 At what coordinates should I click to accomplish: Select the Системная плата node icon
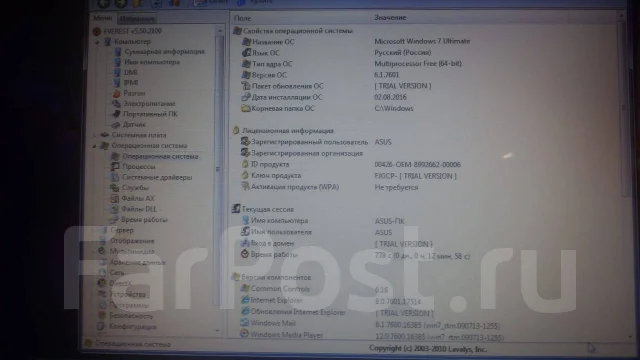click(x=105, y=135)
